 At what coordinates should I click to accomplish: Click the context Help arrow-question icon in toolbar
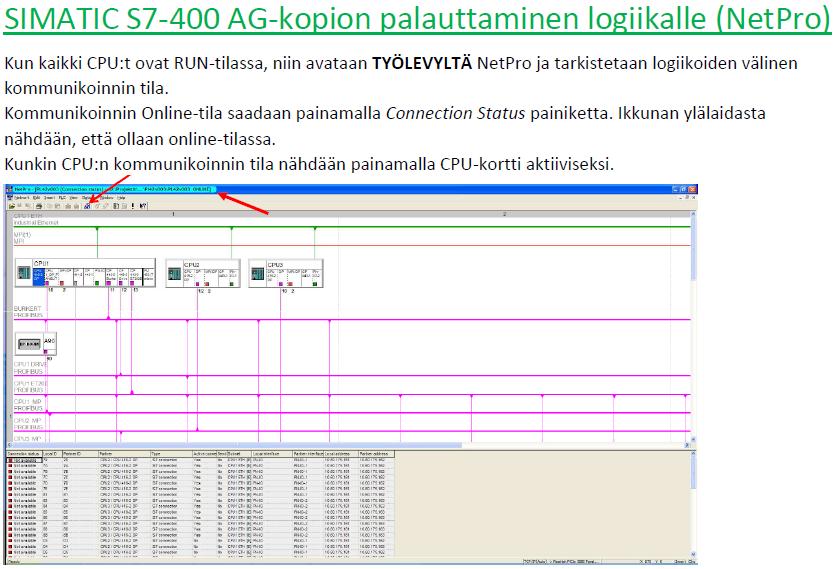pos(143,206)
